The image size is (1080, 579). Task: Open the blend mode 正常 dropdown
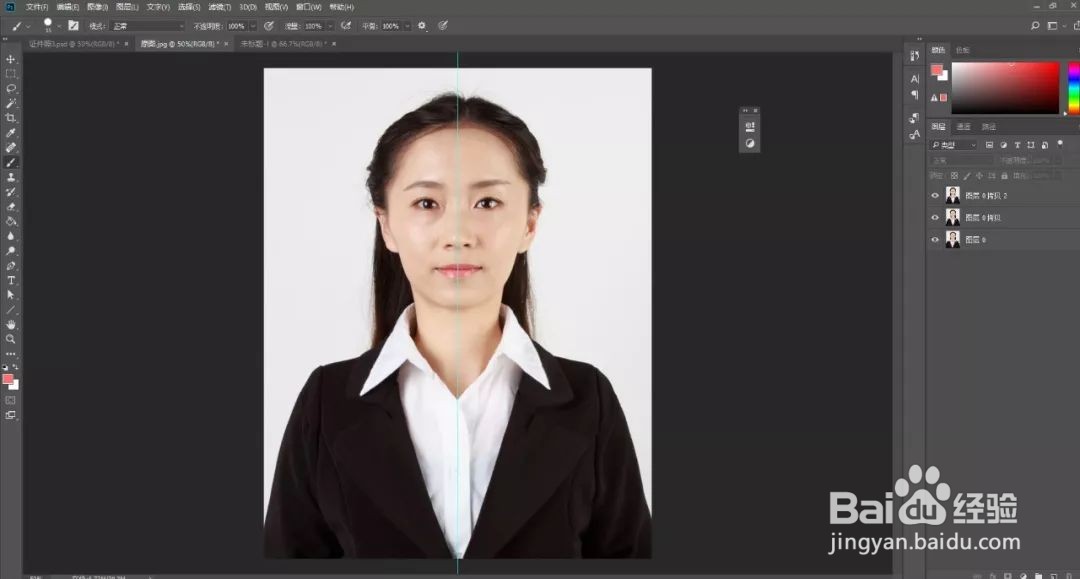tap(148, 25)
